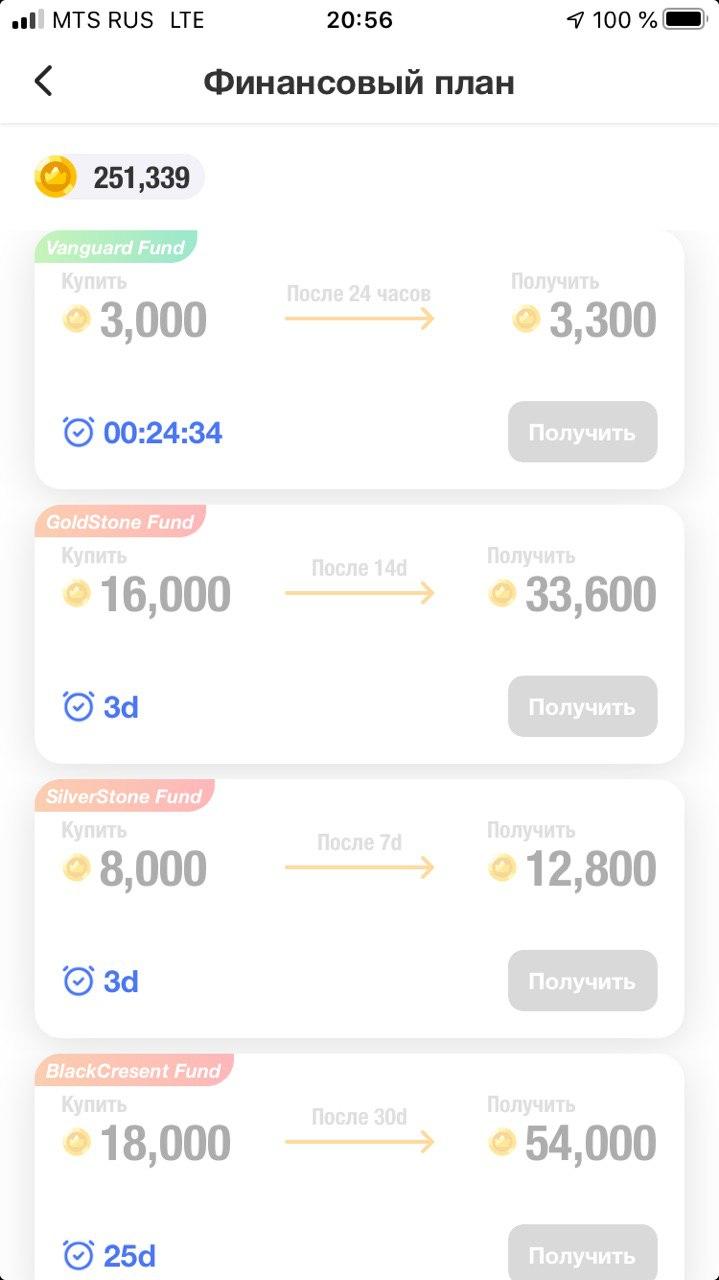Click Получить button on SilverStone Fund card

tap(582, 981)
